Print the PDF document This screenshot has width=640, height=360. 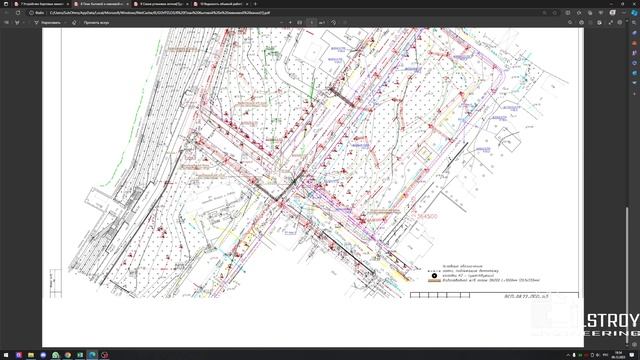581,22
